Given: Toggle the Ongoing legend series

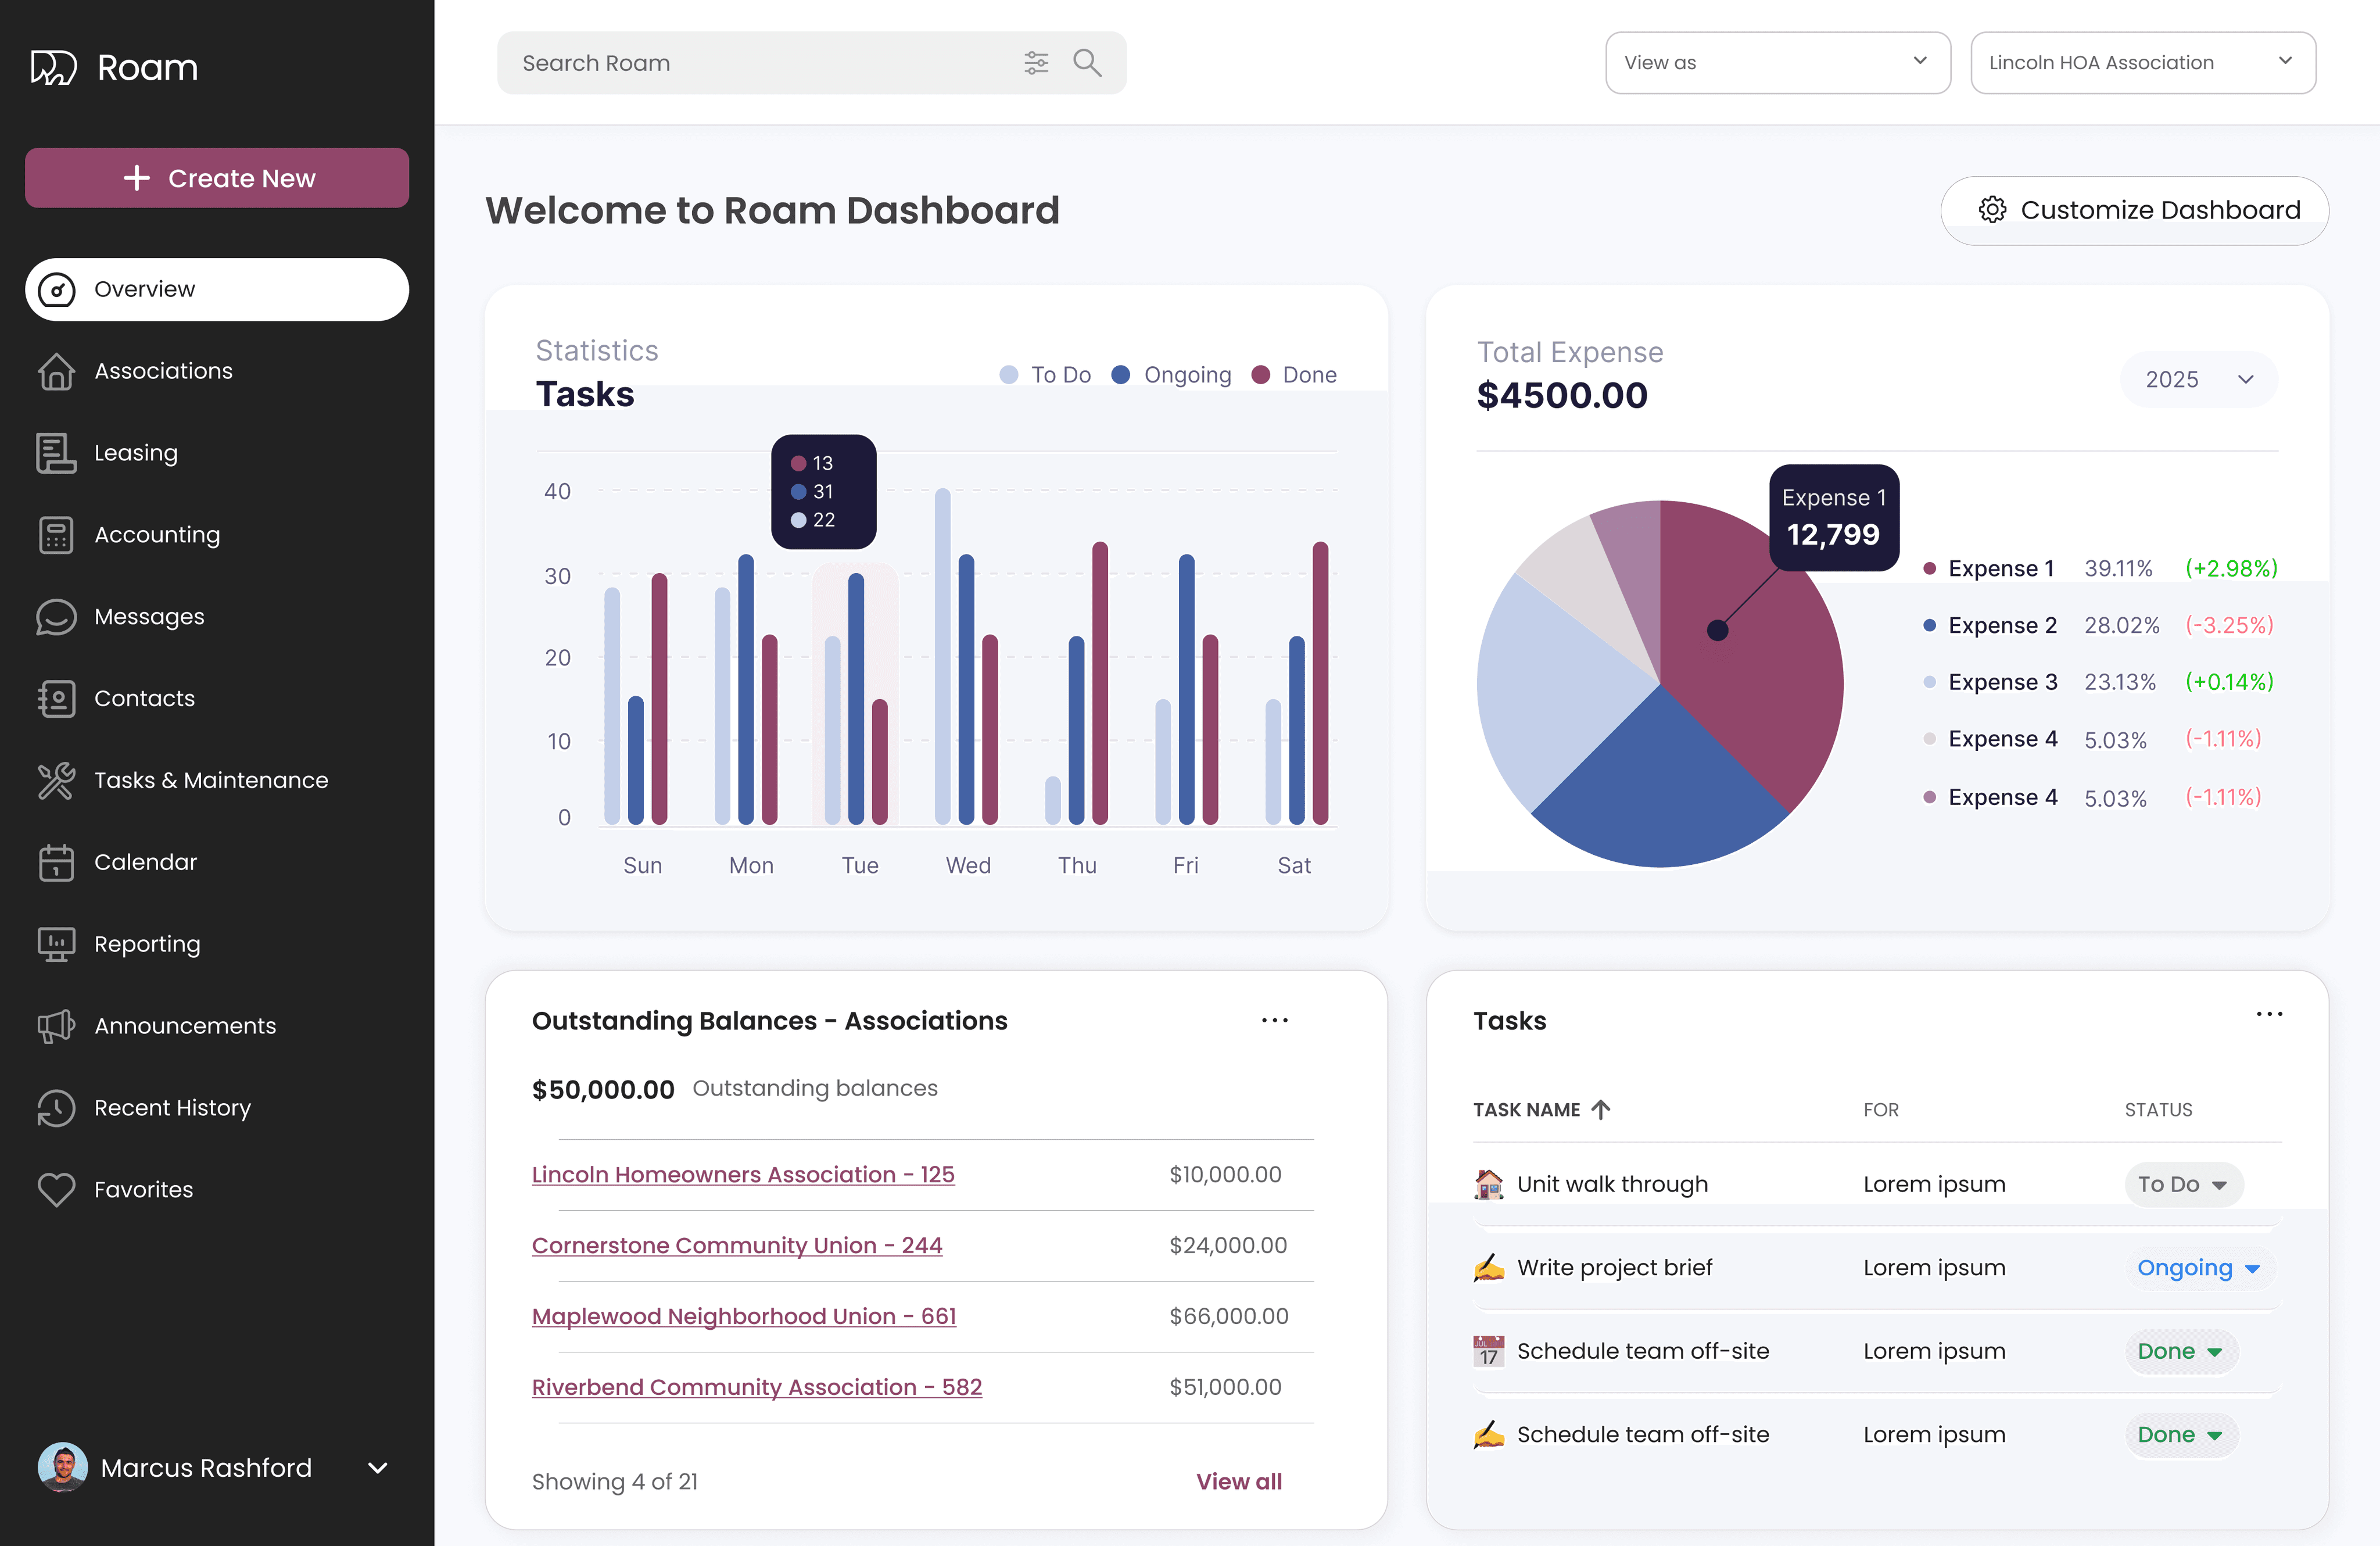Looking at the screenshot, I should tap(1172, 375).
